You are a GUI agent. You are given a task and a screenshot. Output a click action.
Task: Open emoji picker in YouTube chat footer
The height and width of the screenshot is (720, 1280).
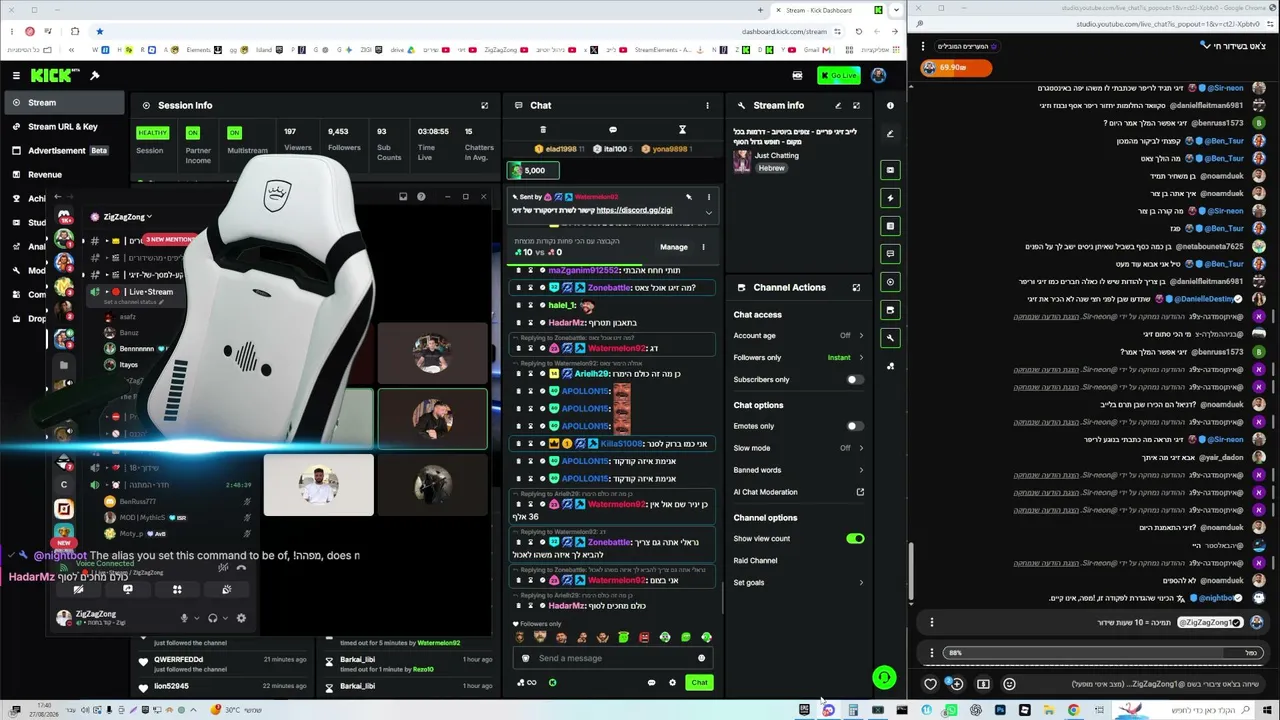pyautogui.click(x=1009, y=684)
